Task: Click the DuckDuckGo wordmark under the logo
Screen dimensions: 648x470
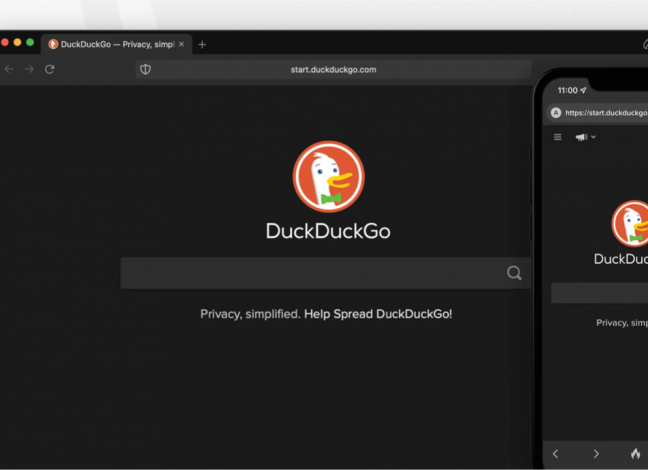Action: pyautogui.click(x=328, y=231)
